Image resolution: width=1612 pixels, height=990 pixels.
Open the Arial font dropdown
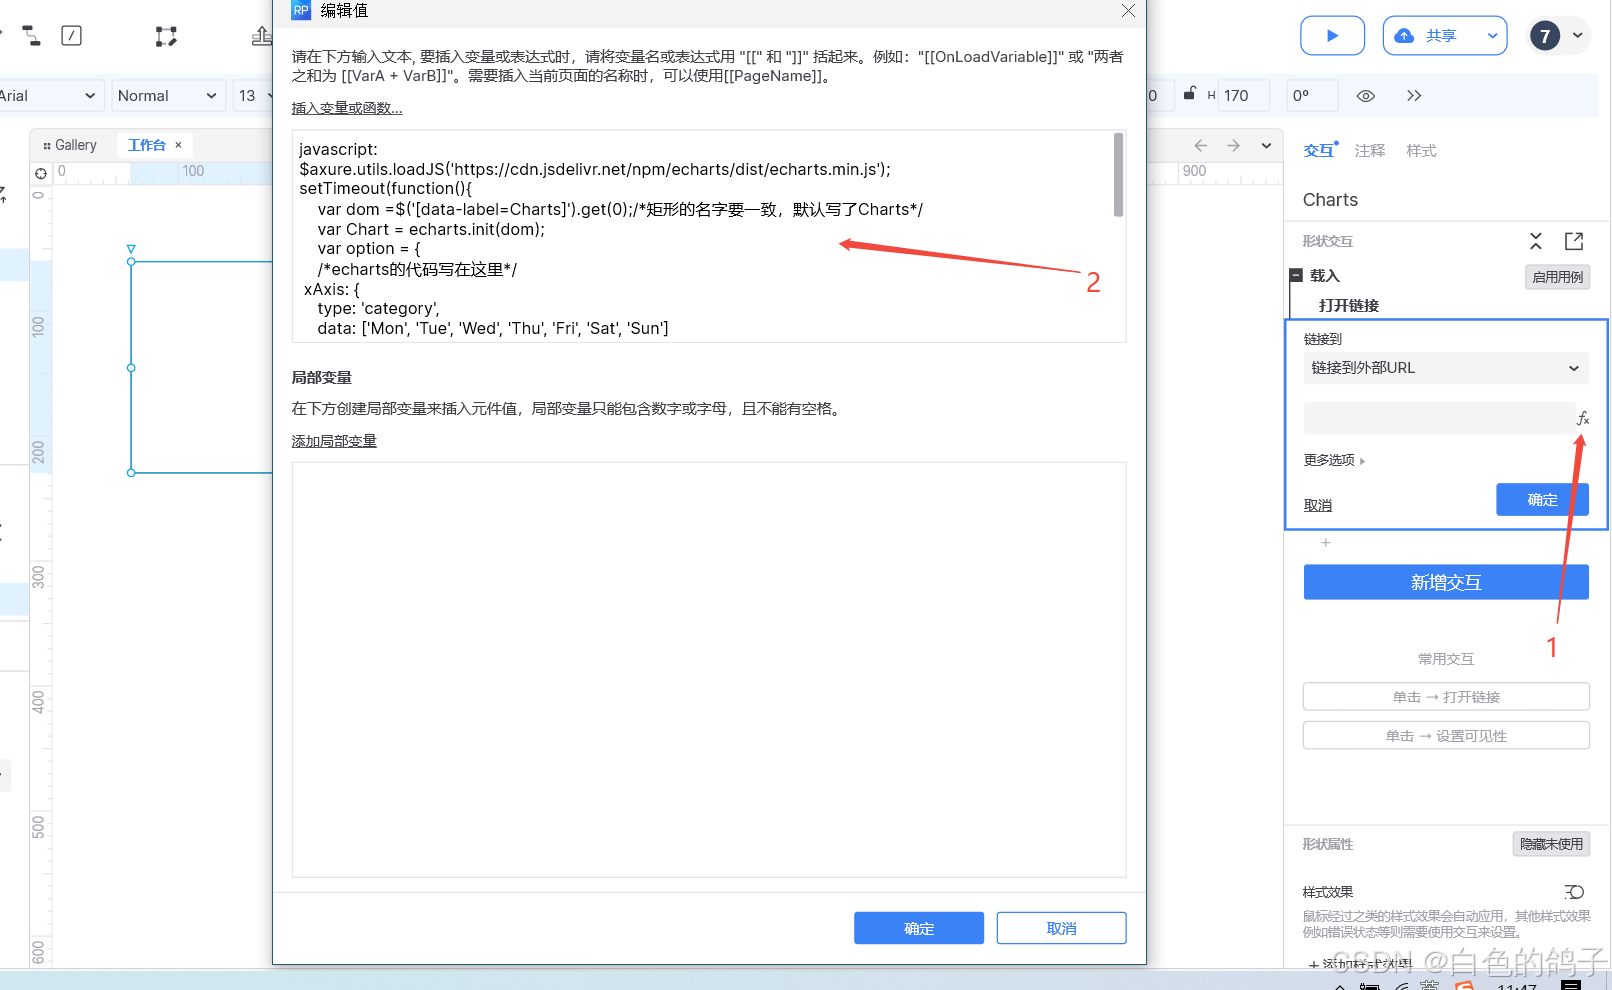coord(50,95)
